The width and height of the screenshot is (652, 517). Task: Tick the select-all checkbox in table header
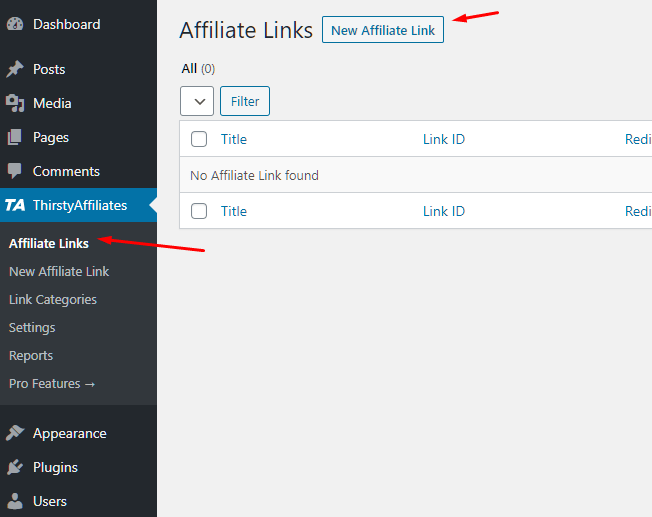pyautogui.click(x=199, y=139)
